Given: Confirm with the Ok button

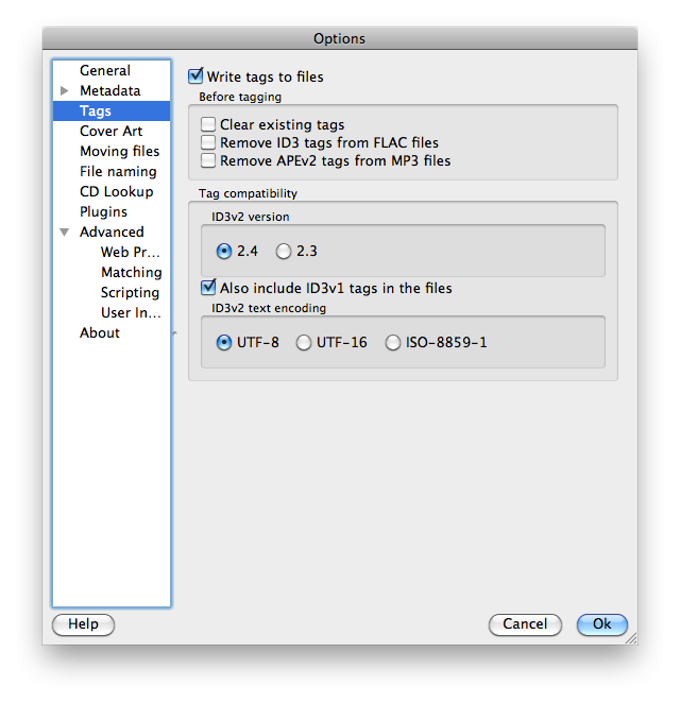Looking at the screenshot, I should pyautogui.click(x=602, y=625).
